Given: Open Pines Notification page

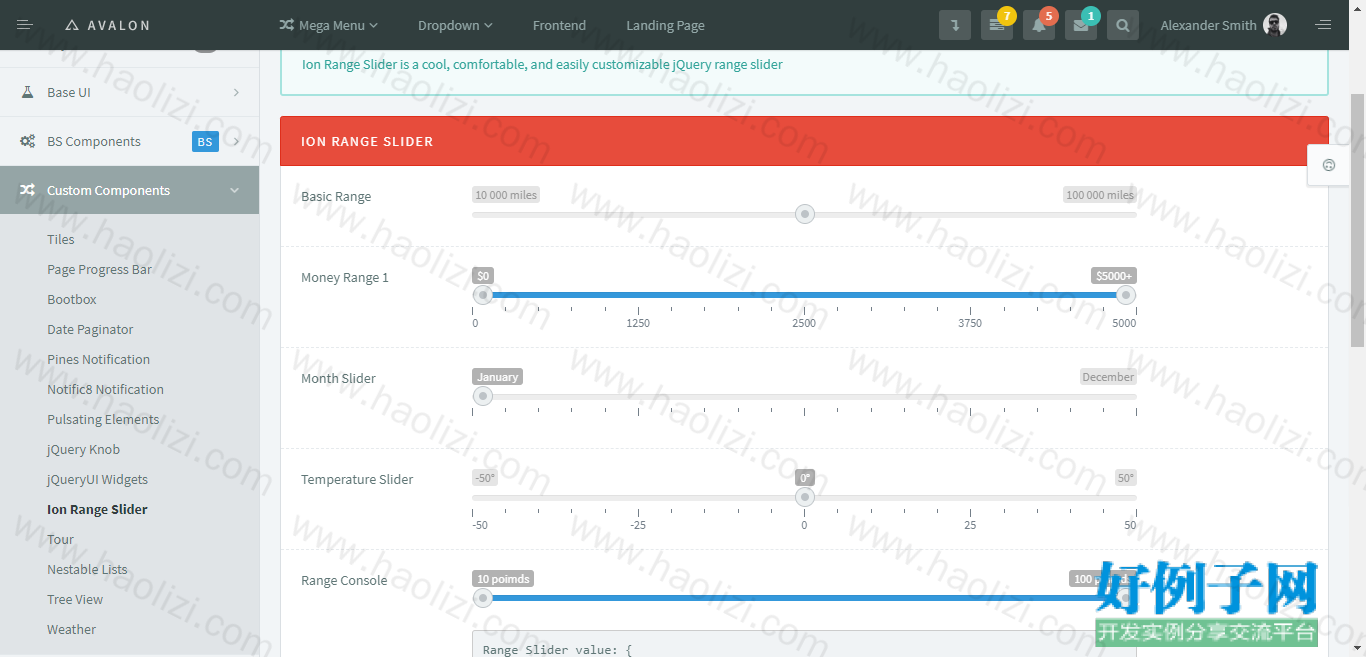Looking at the screenshot, I should click(98, 359).
